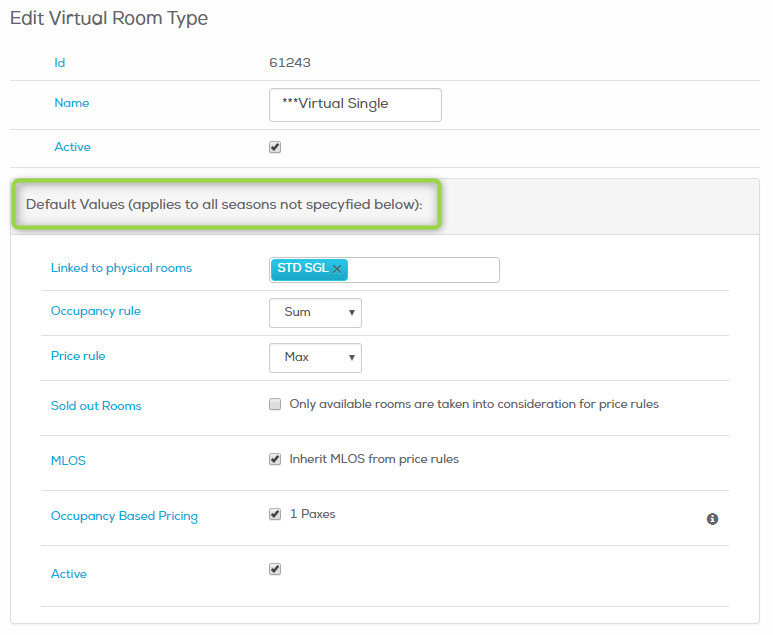Screen dimensions: 773x635
Task: Remove the STD SGL tag
Action: (337, 269)
